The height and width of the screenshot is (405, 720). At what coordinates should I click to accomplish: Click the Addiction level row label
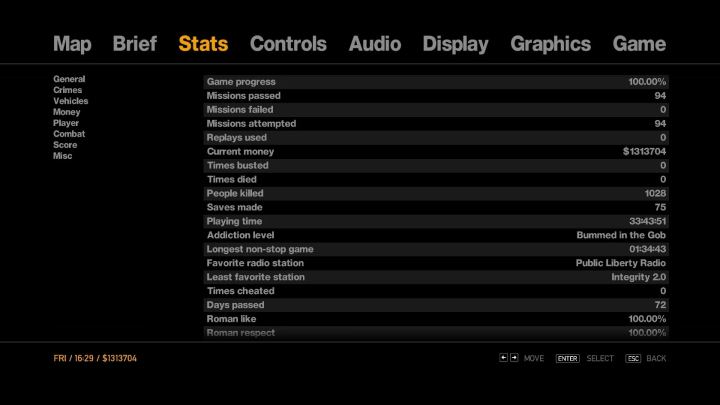pyautogui.click(x=240, y=235)
